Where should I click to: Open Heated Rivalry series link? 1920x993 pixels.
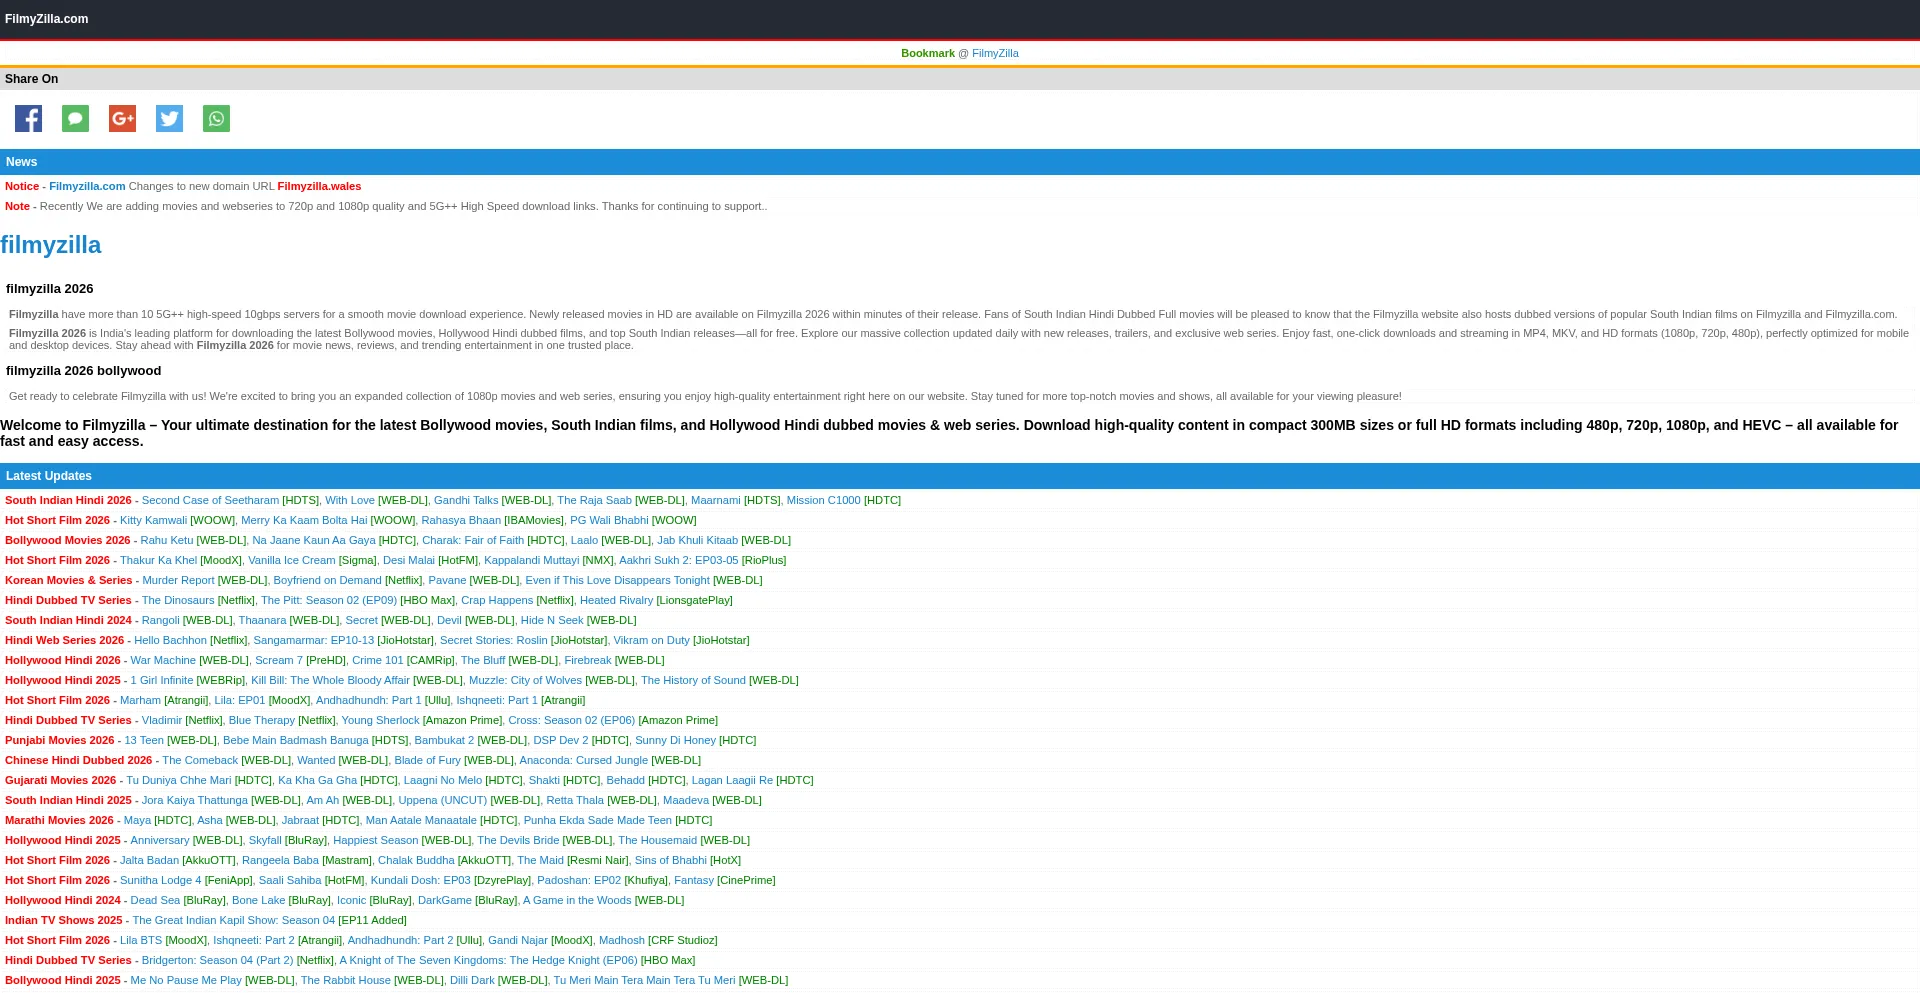(x=616, y=600)
